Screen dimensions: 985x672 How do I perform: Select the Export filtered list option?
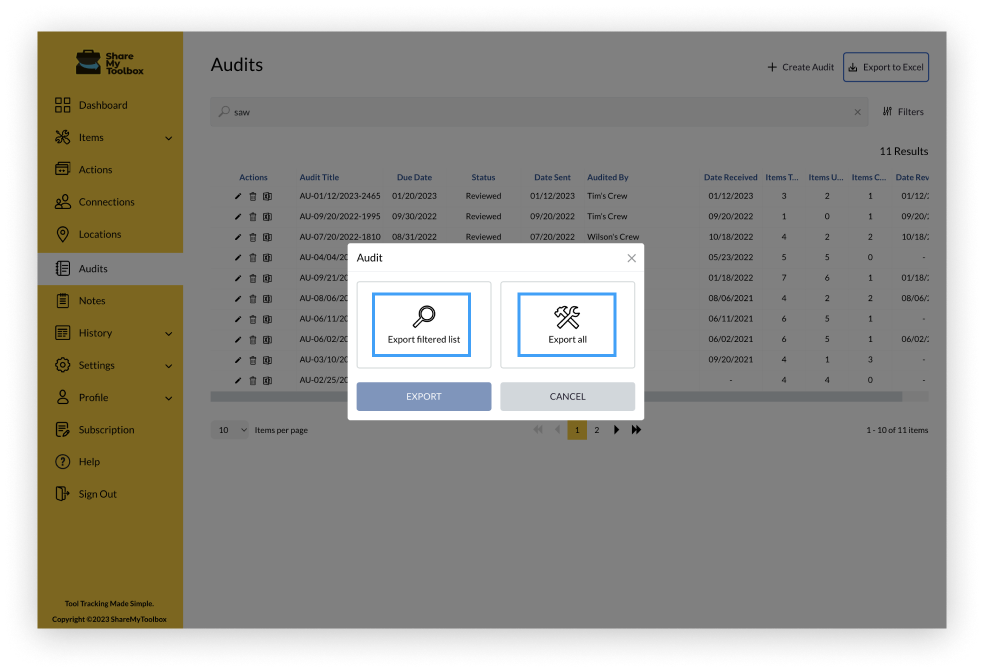pos(423,324)
